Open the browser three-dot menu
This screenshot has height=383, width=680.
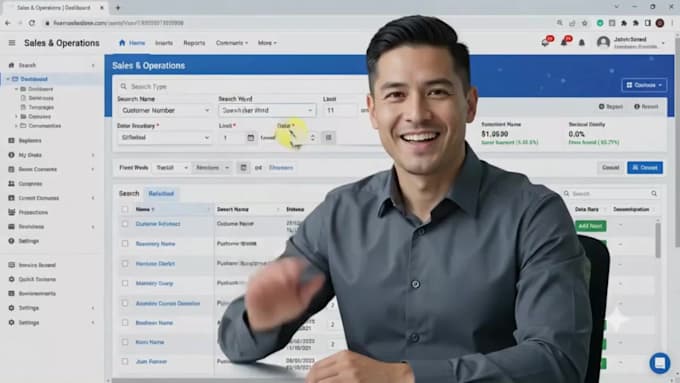[672, 23]
